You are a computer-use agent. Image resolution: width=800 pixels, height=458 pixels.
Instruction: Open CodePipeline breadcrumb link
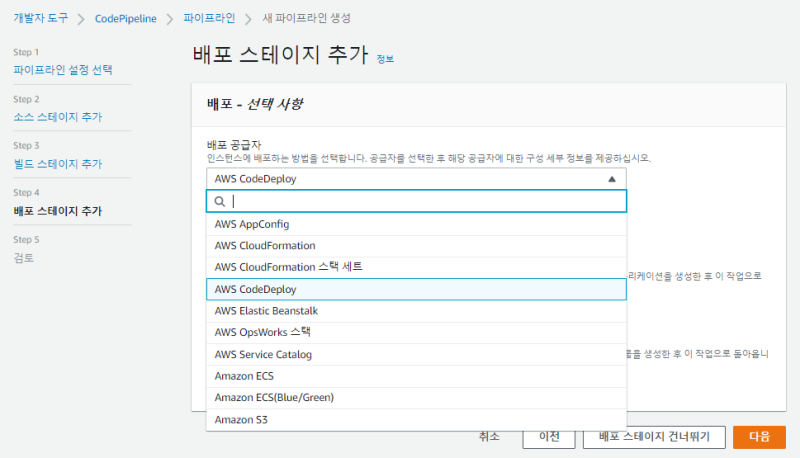126,18
